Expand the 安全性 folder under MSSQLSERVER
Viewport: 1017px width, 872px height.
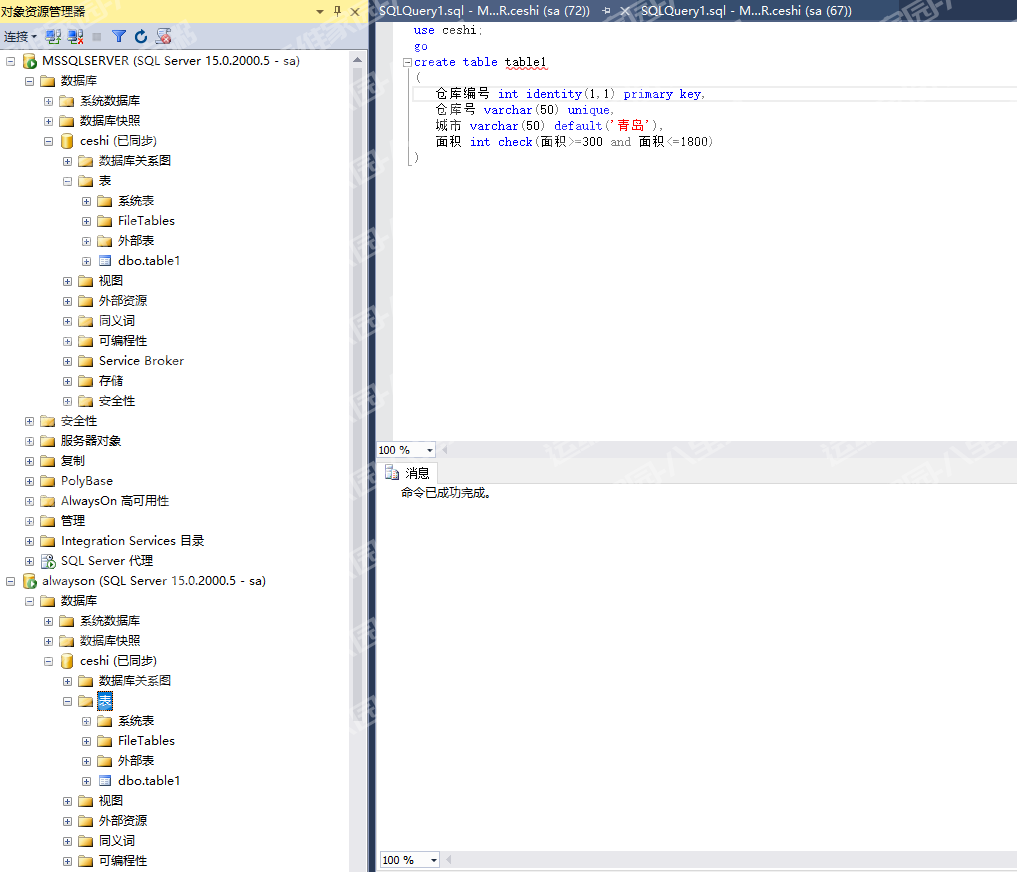(30, 421)
